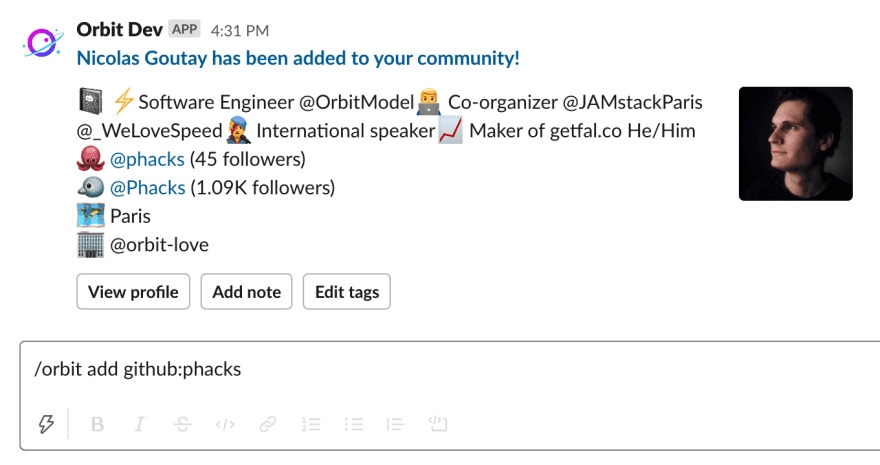The height and width of the screenshot is (465, 880).
Task: Open 'Nicolas Goutay has been added' link
Action: [x=298, y=58]
